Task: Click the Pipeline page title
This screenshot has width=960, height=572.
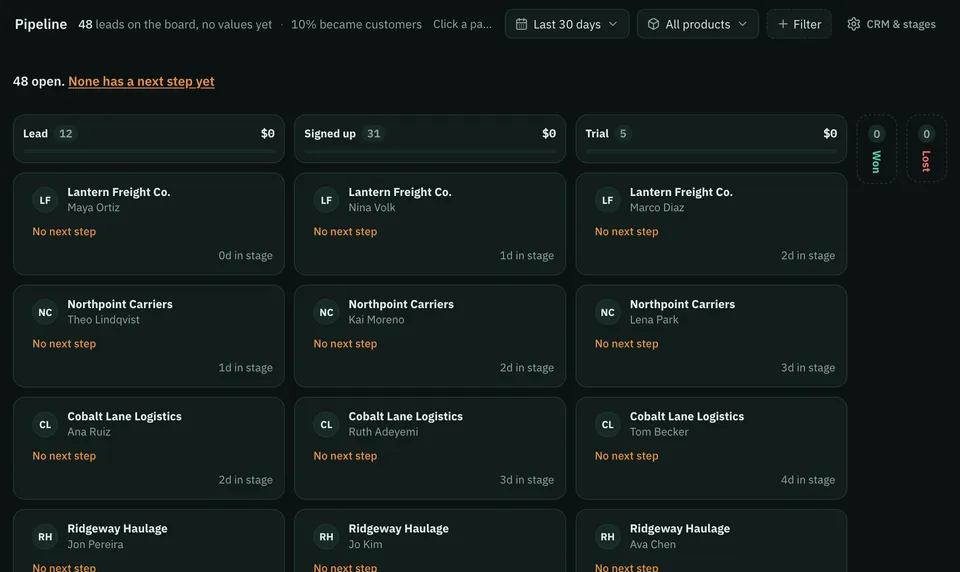Action: 41,24
